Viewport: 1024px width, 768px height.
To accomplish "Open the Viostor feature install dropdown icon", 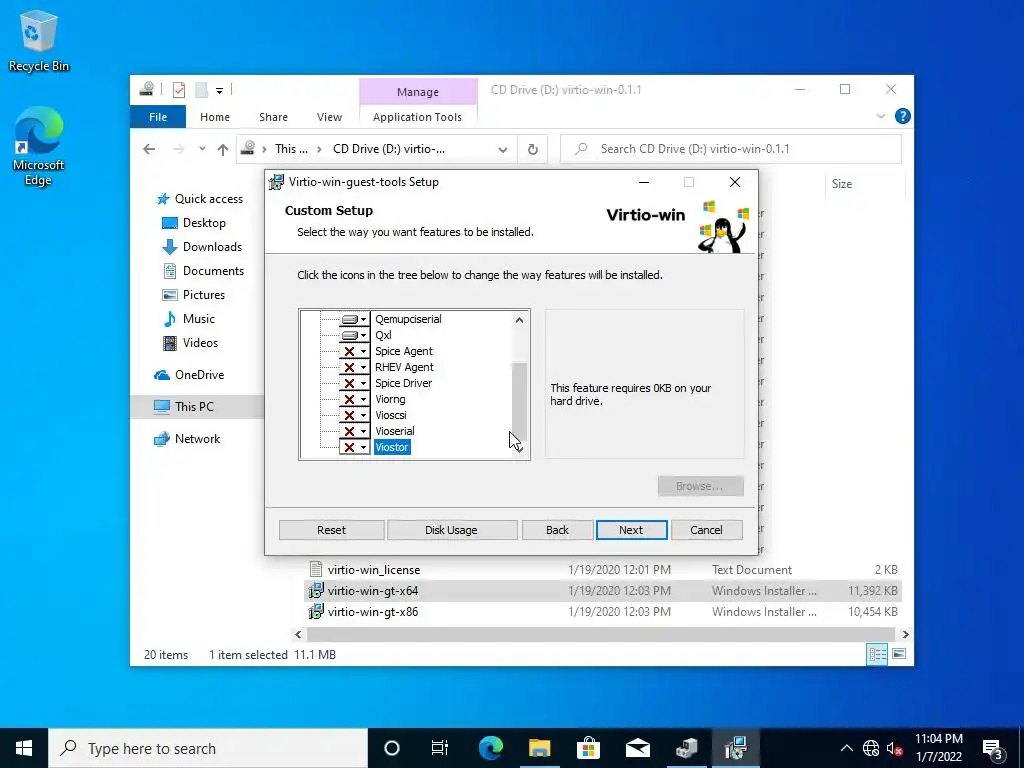I will (x=355, y=447).
